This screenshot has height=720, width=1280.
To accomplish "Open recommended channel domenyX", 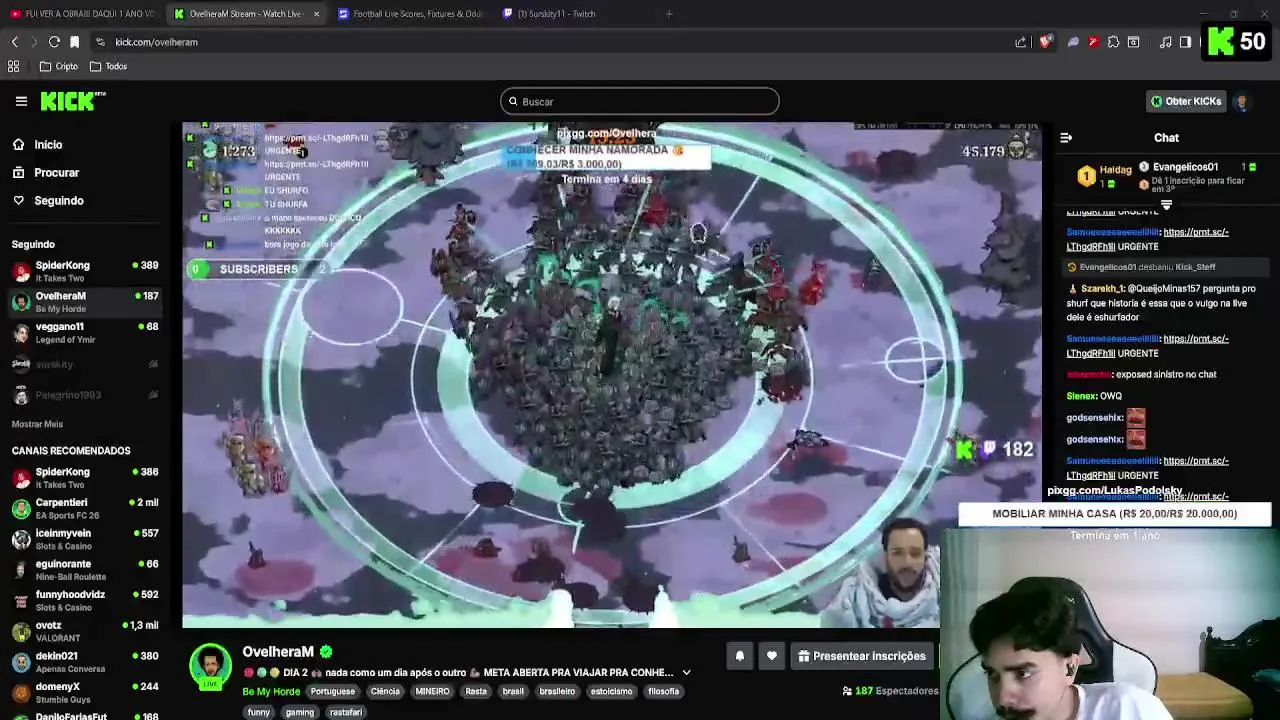I will pyautogui.click(x=85, y=692).
